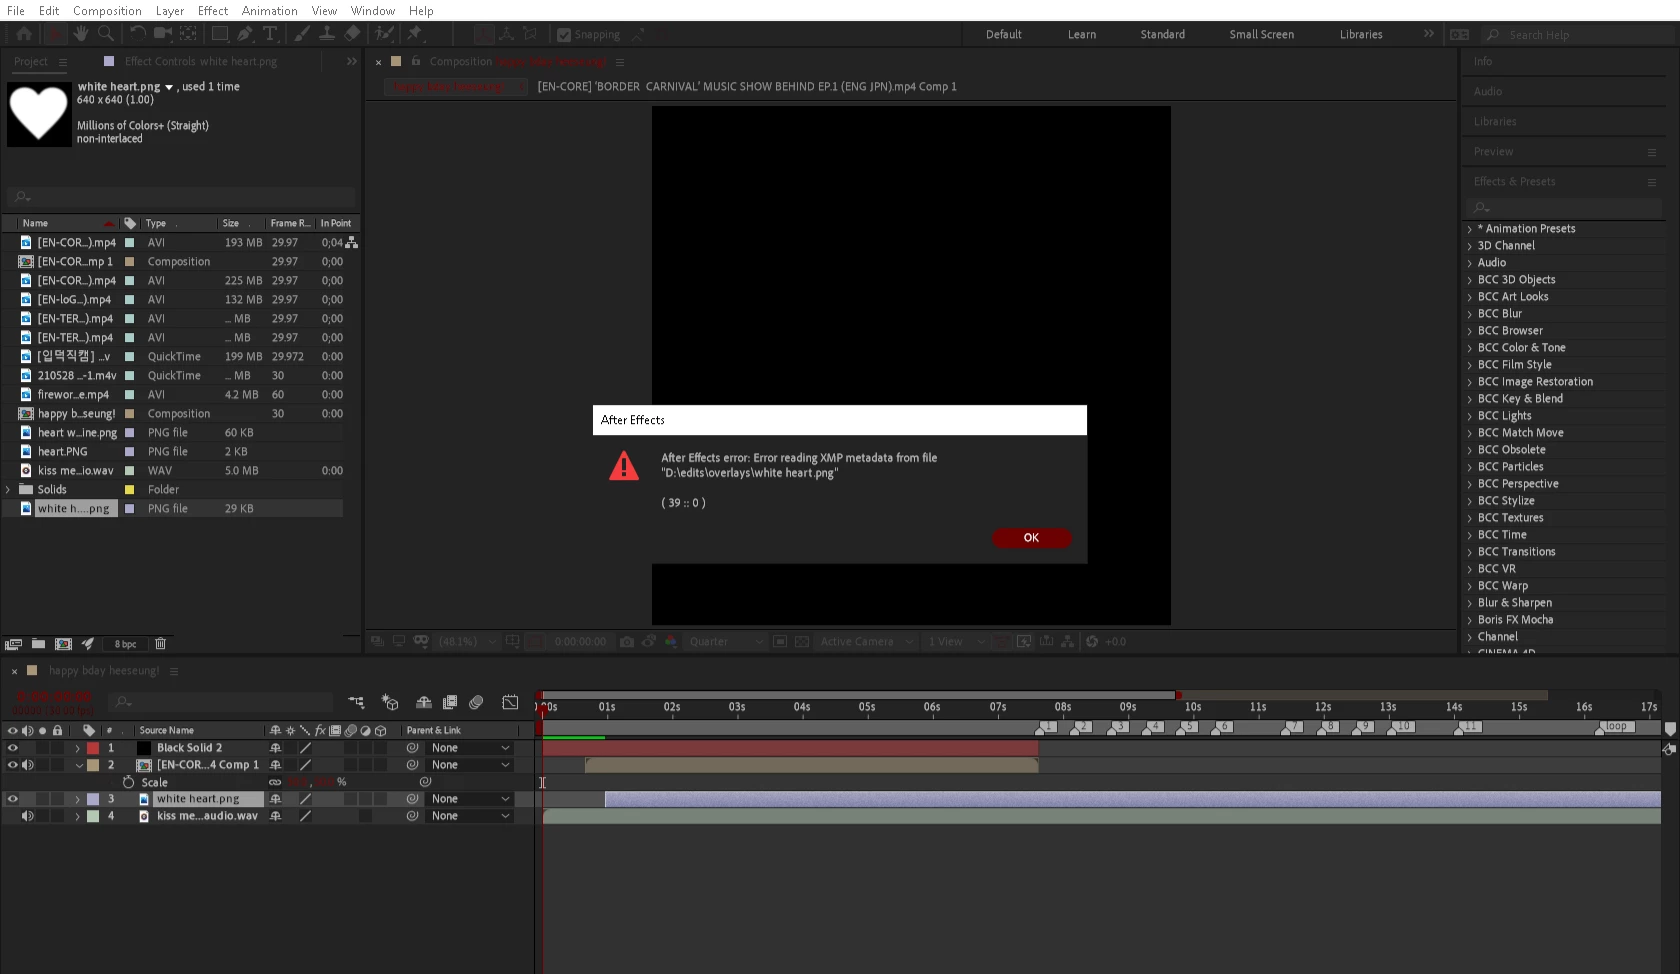The width and height of the screenshot is (1680, 974).
Task: Toggle the timeline Hide Shy Layers icon
Action: (424, 703)
